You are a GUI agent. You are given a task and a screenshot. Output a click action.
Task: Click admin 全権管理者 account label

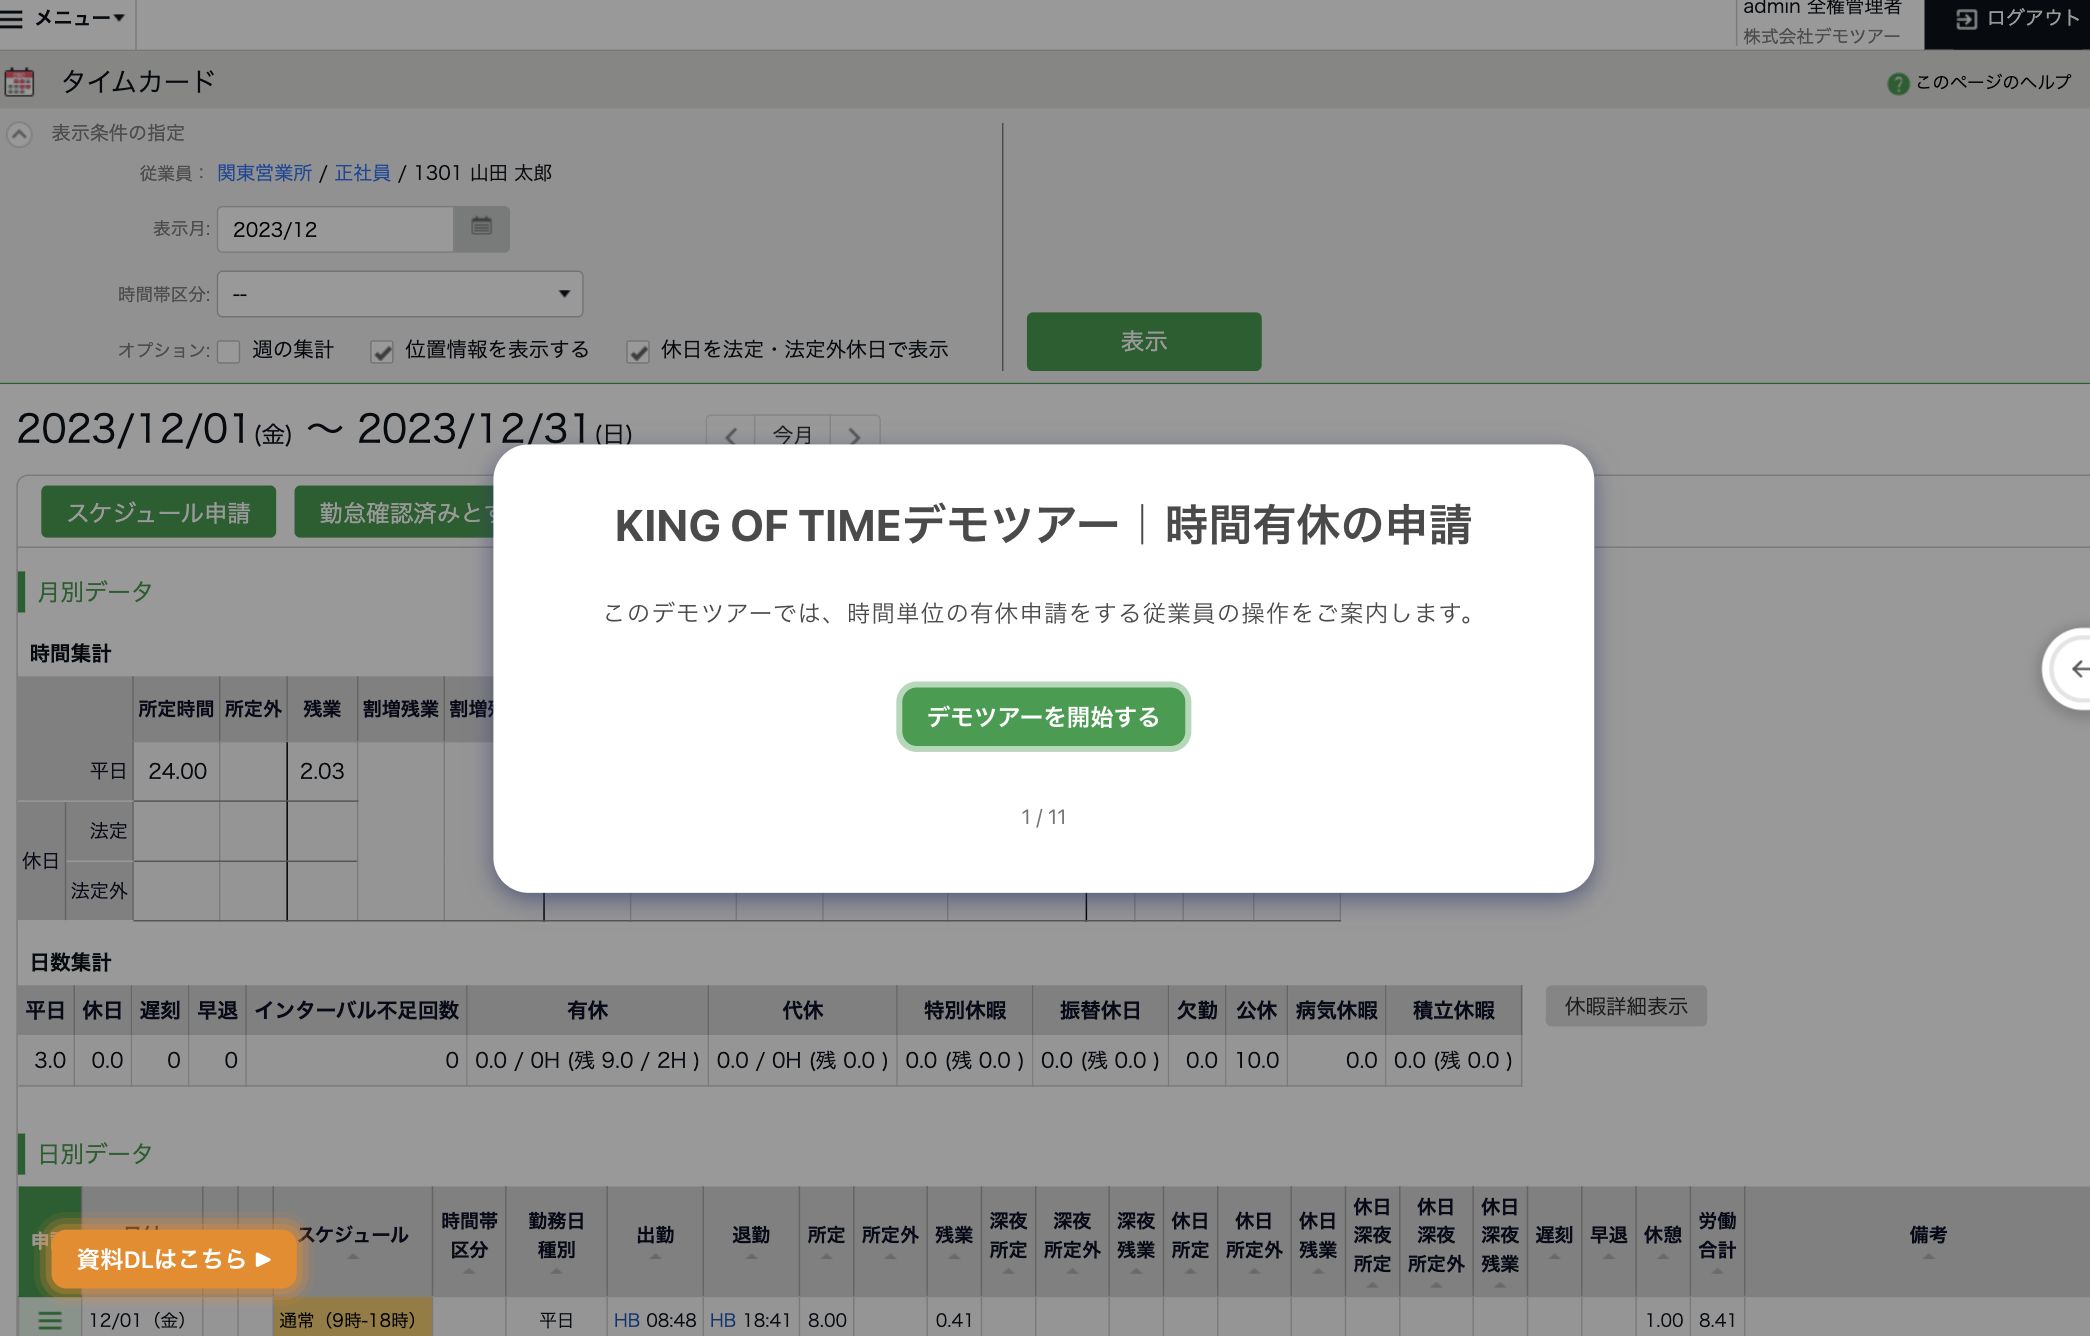(1821, 9)
